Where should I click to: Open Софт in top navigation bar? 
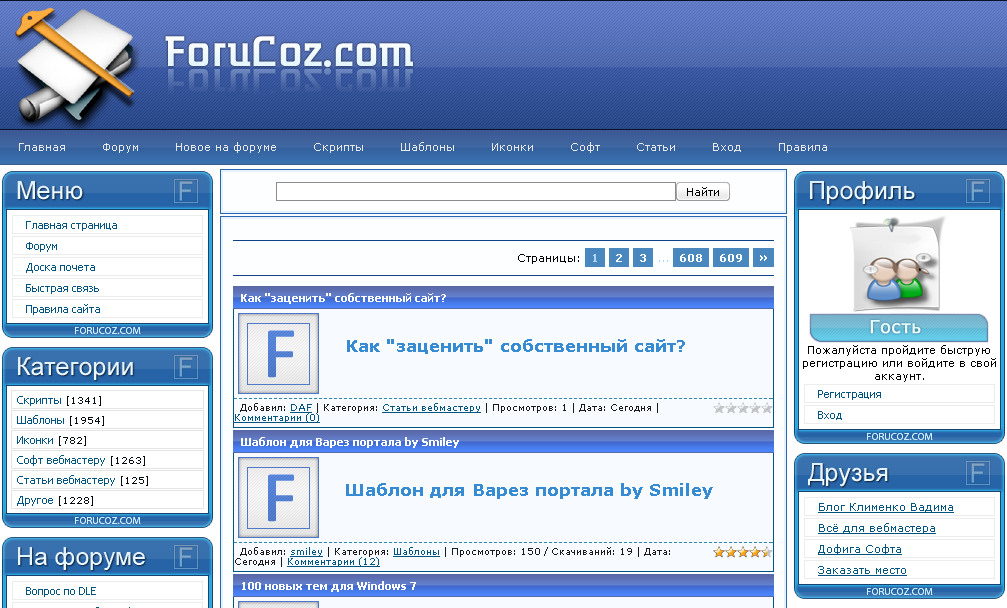(x=585, y=147)
